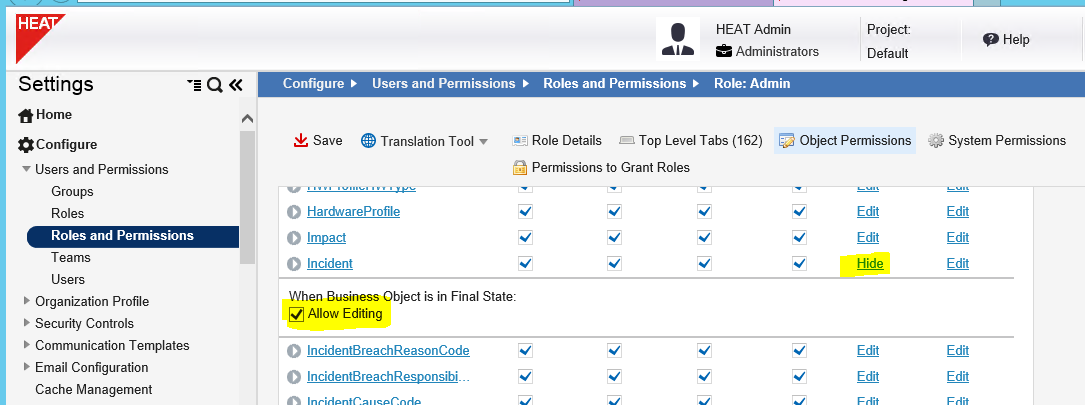Click the Hide link for Incident

tap(870, 264)
